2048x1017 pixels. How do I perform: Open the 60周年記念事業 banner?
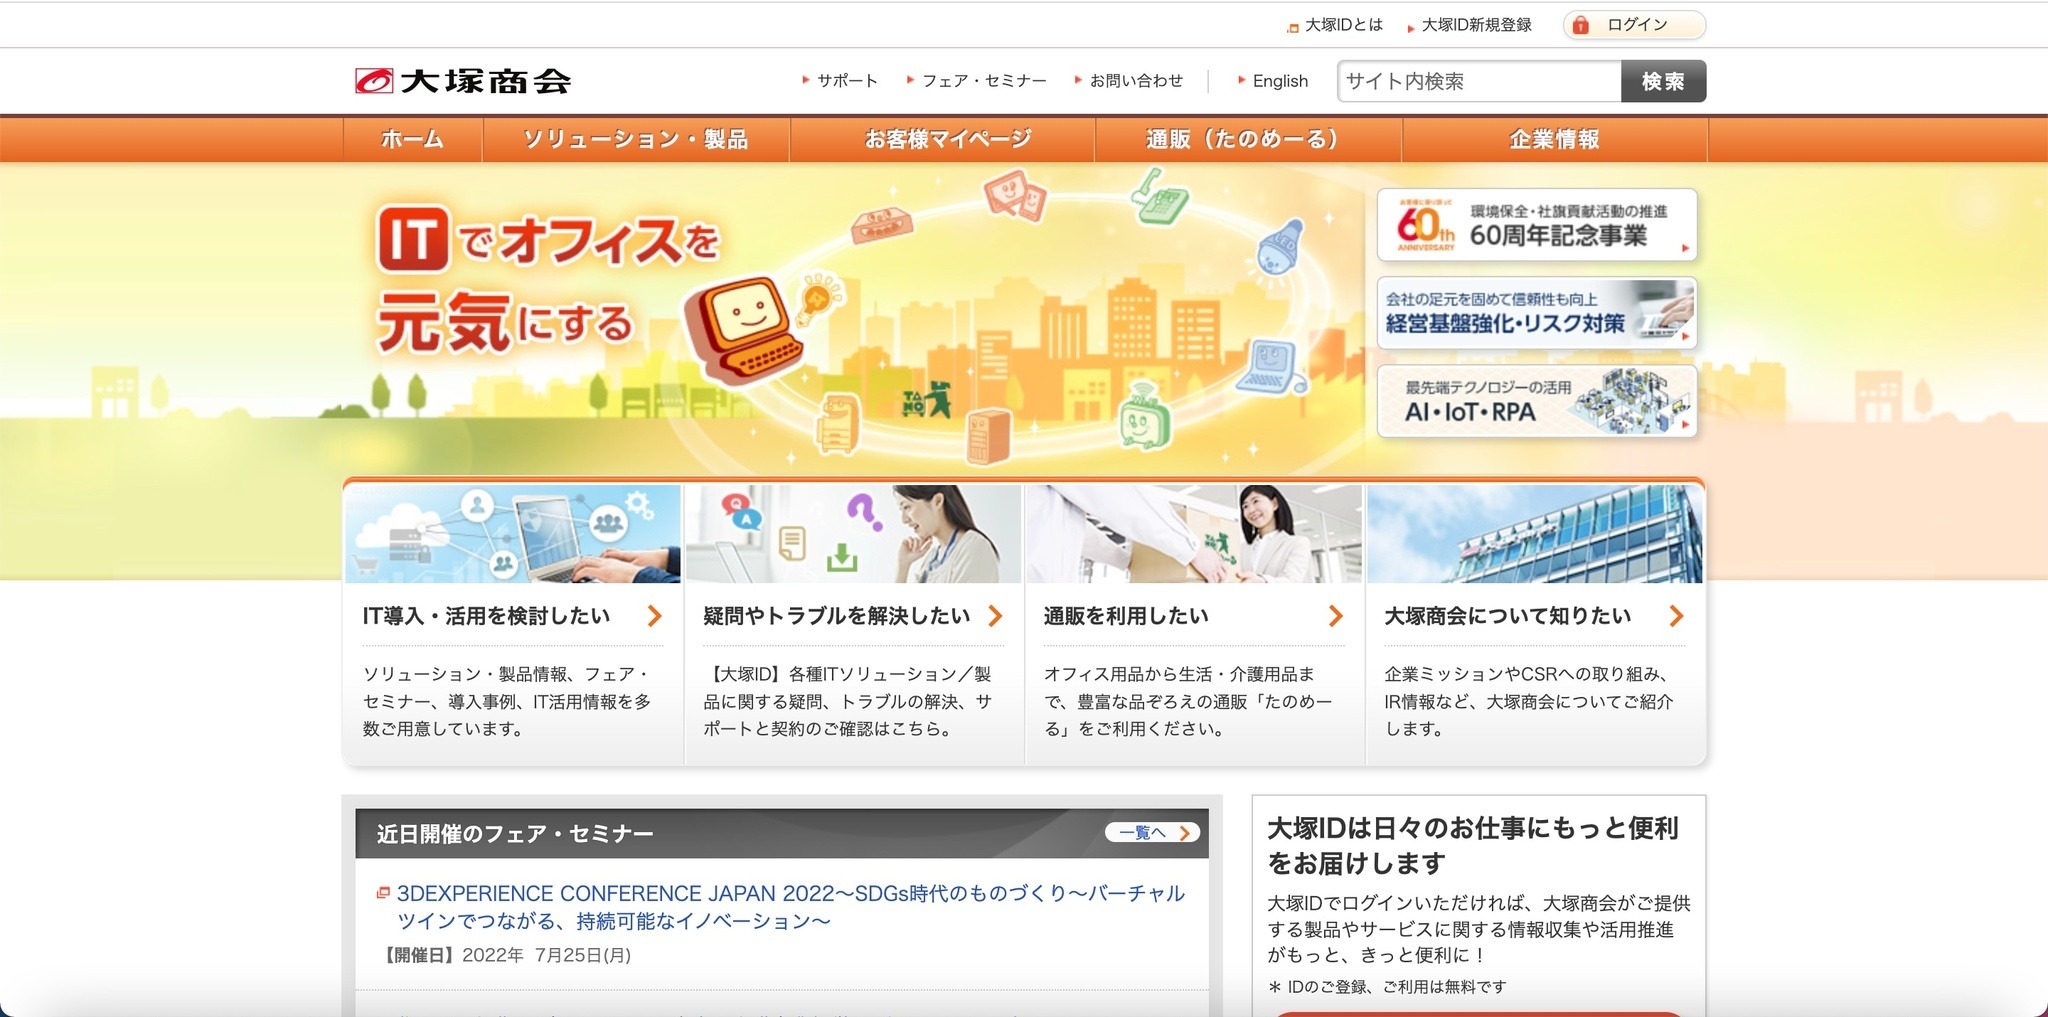click(1537, 225)
